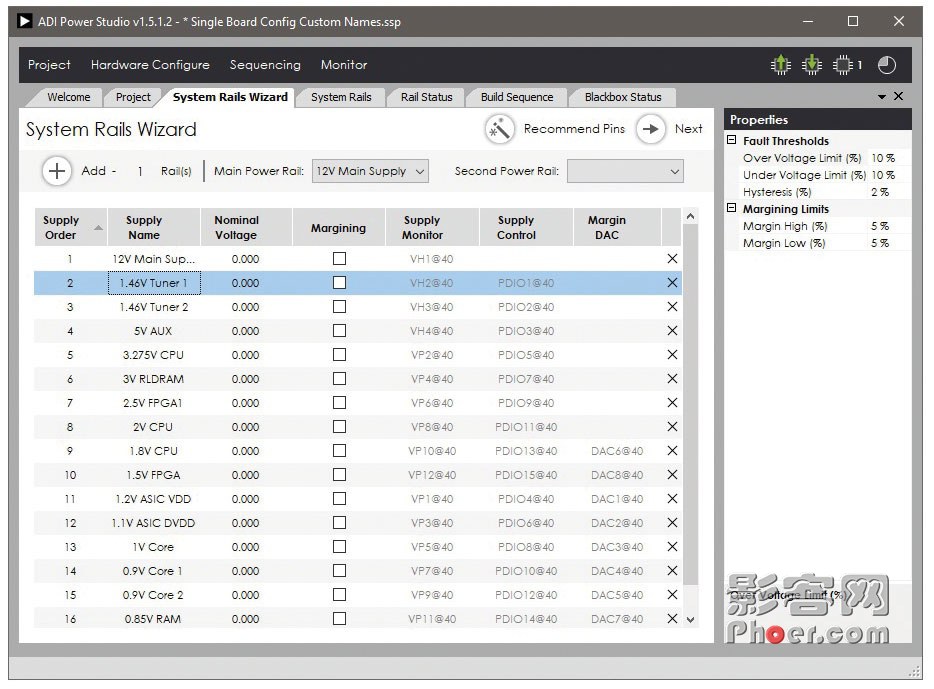Enable margining for 3V RLDRAM
This screenshot has width=934, height=689.
340,379
